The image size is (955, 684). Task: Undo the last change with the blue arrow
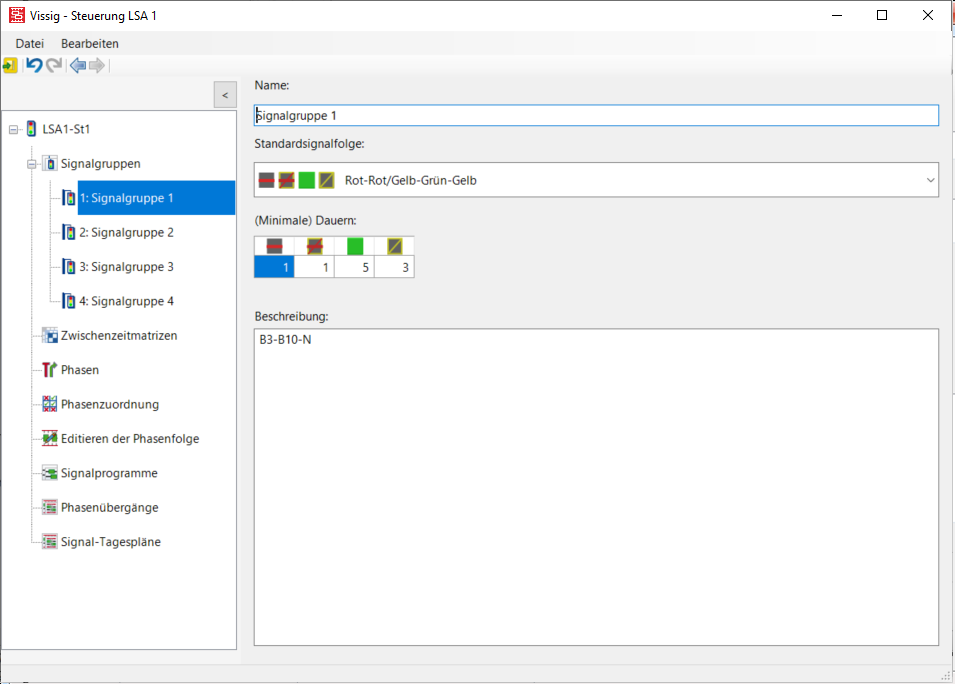click(x=34, y=65)
